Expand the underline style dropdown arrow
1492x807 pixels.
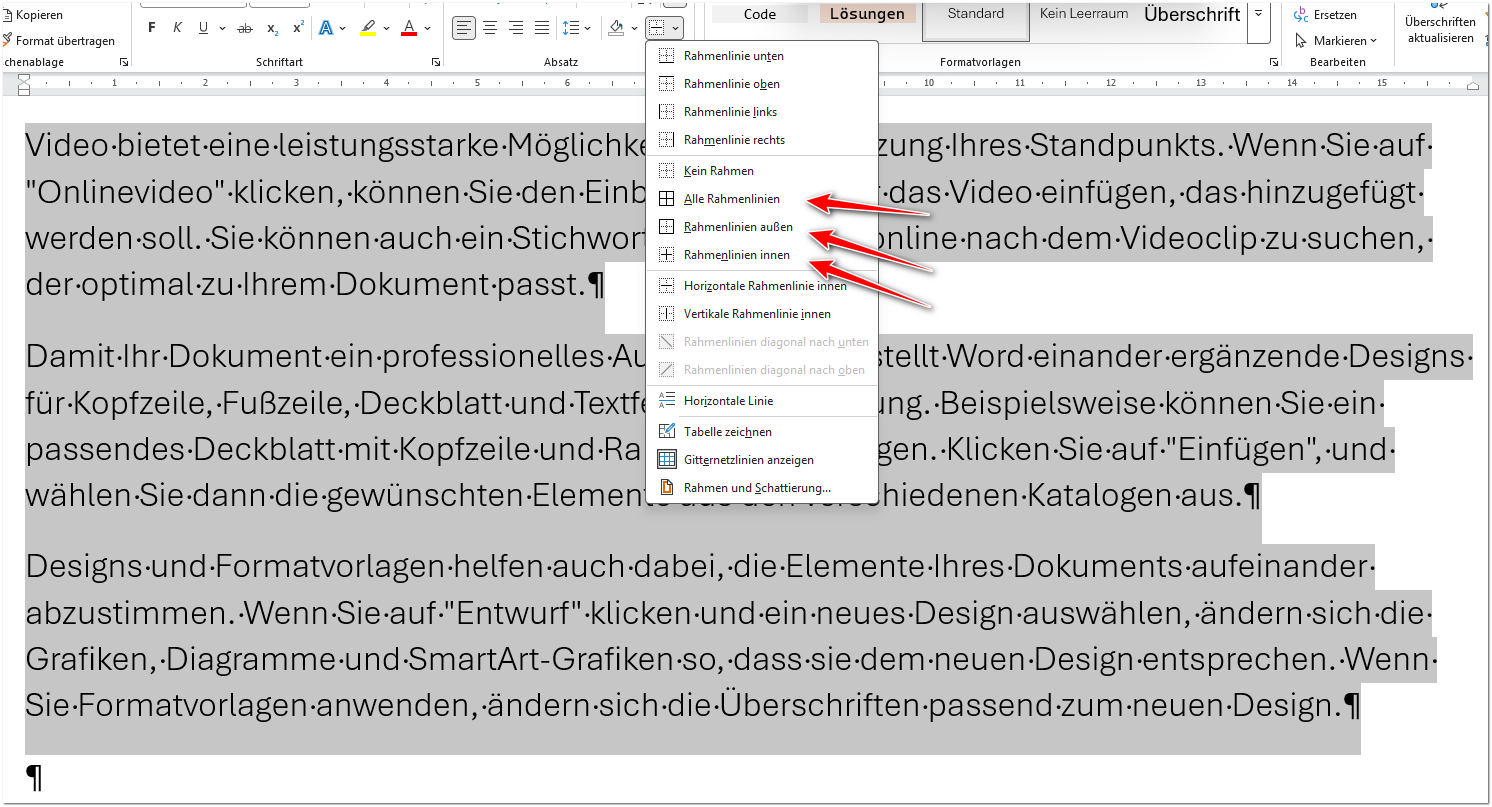222,28
